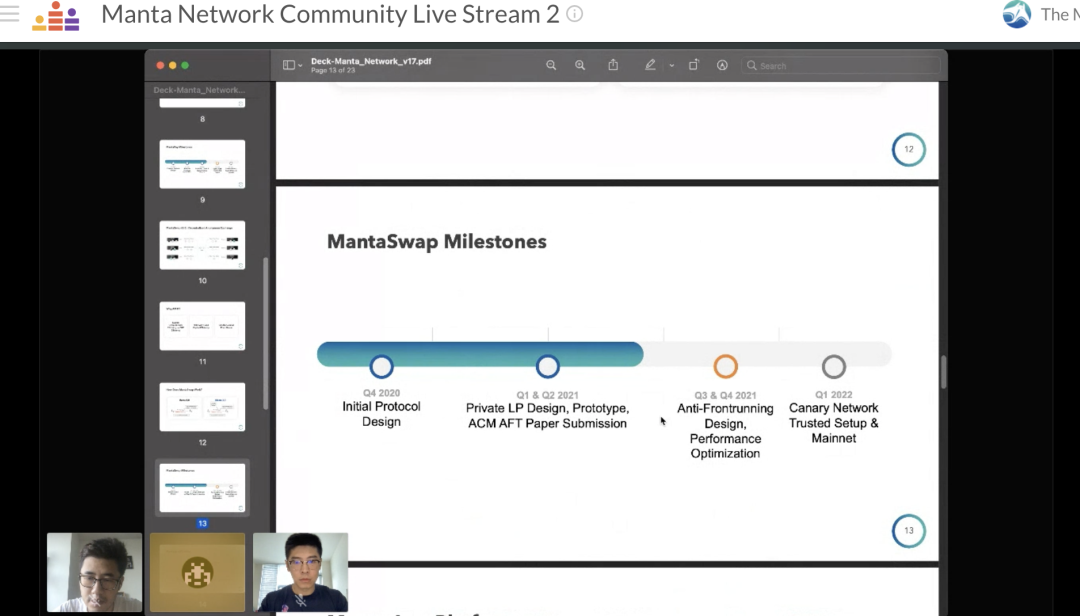The image size is (1080, 616).
Task: Click the red close window dot
Action: tap(160, 65)
